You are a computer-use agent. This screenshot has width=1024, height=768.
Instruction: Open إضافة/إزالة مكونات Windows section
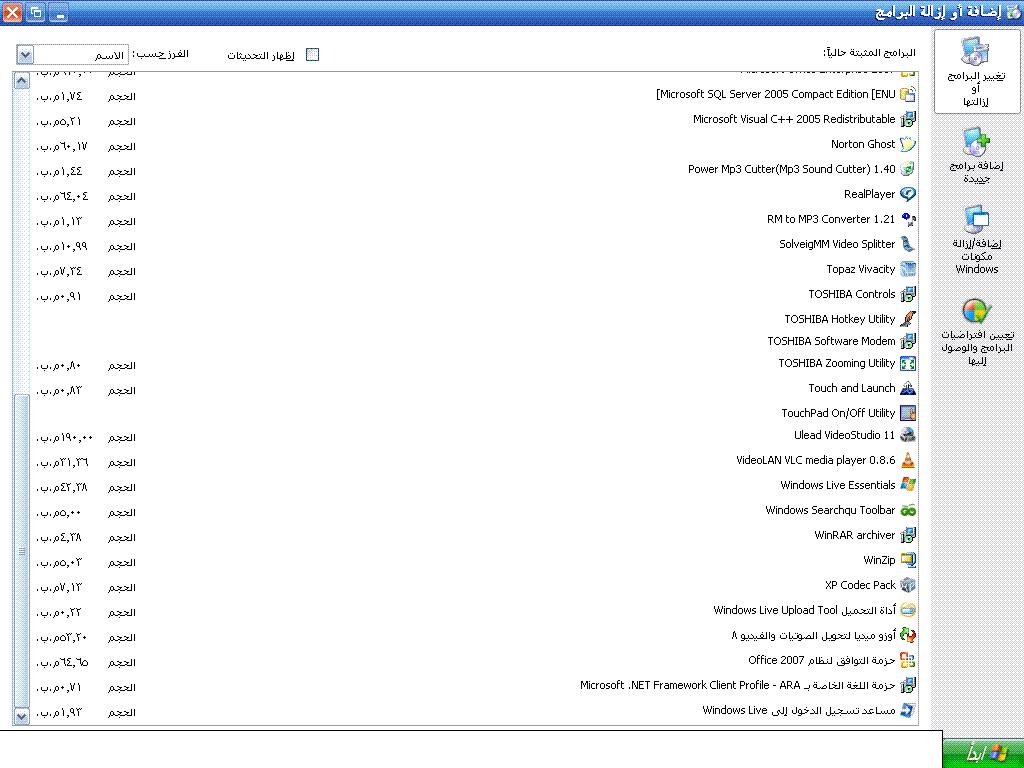pos(976,239)
